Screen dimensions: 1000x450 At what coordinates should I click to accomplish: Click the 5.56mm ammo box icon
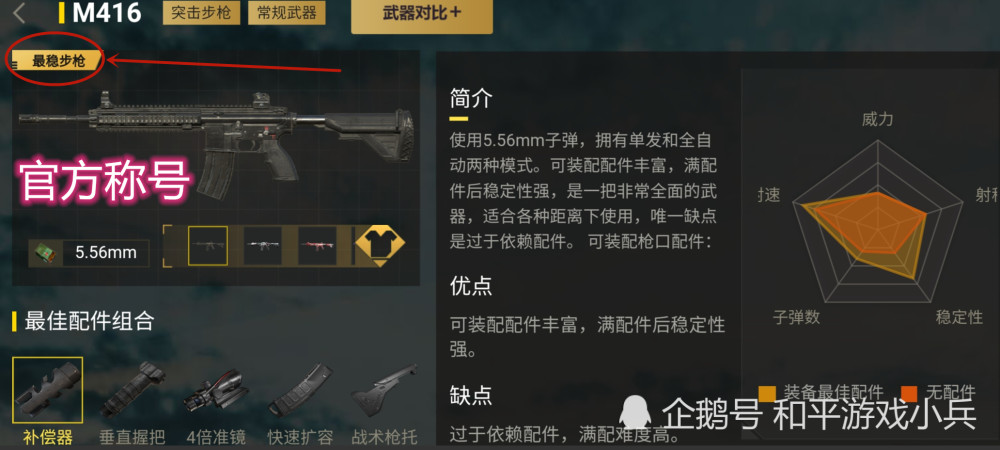(45, 253)
